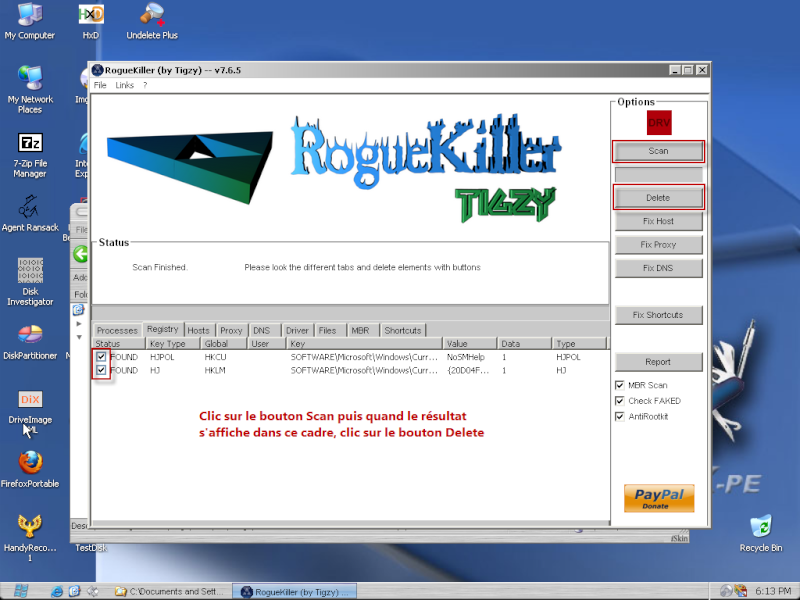Click the red DRV indicator square
Viewport: 800px width, 600px height.
tap(659, 123)
